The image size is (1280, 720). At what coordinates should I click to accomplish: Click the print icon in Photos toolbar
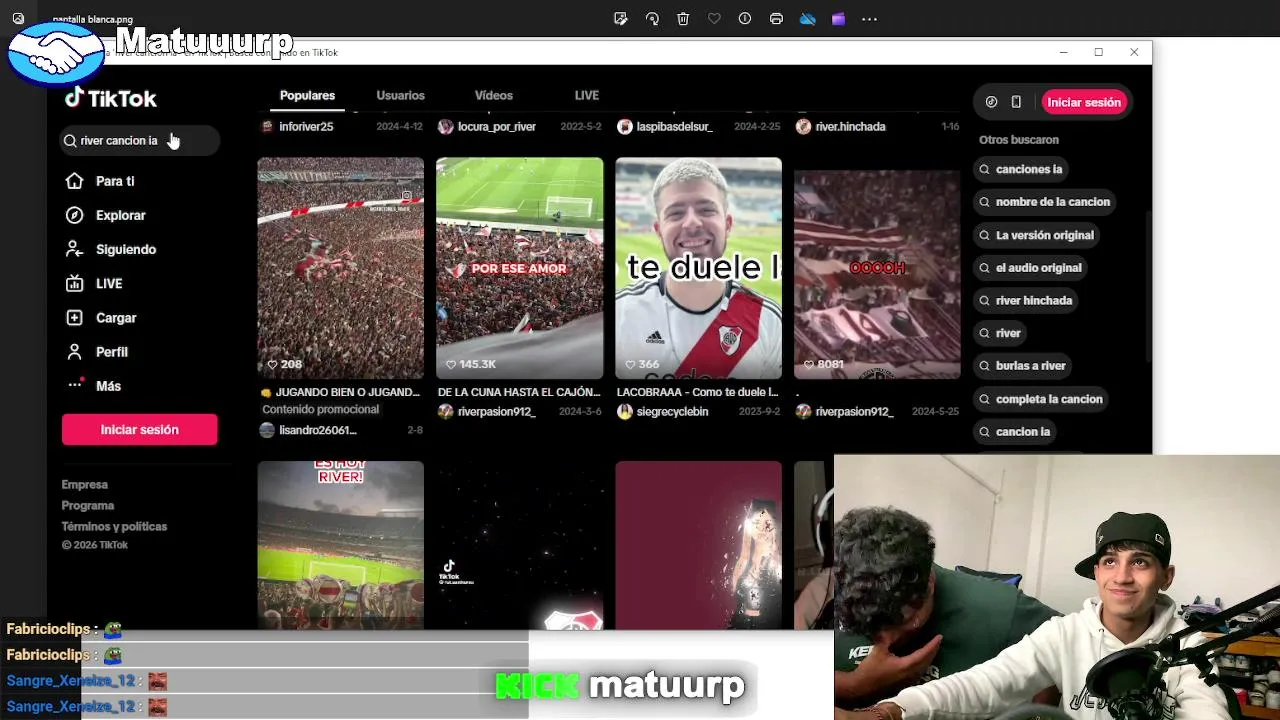[776, 19]
